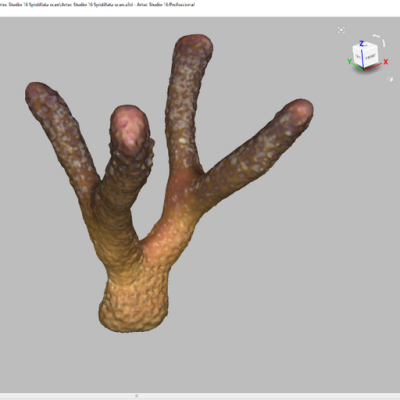This screenshot has height=400, width=400.
Task: Click the green Y axis line under the cube
Action: 357,67
